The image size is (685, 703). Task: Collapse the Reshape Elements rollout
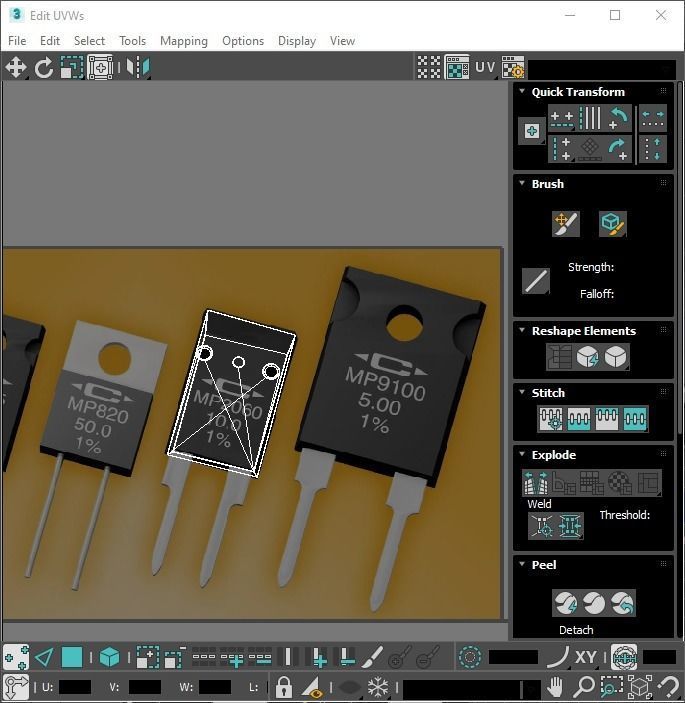point(522,330)
